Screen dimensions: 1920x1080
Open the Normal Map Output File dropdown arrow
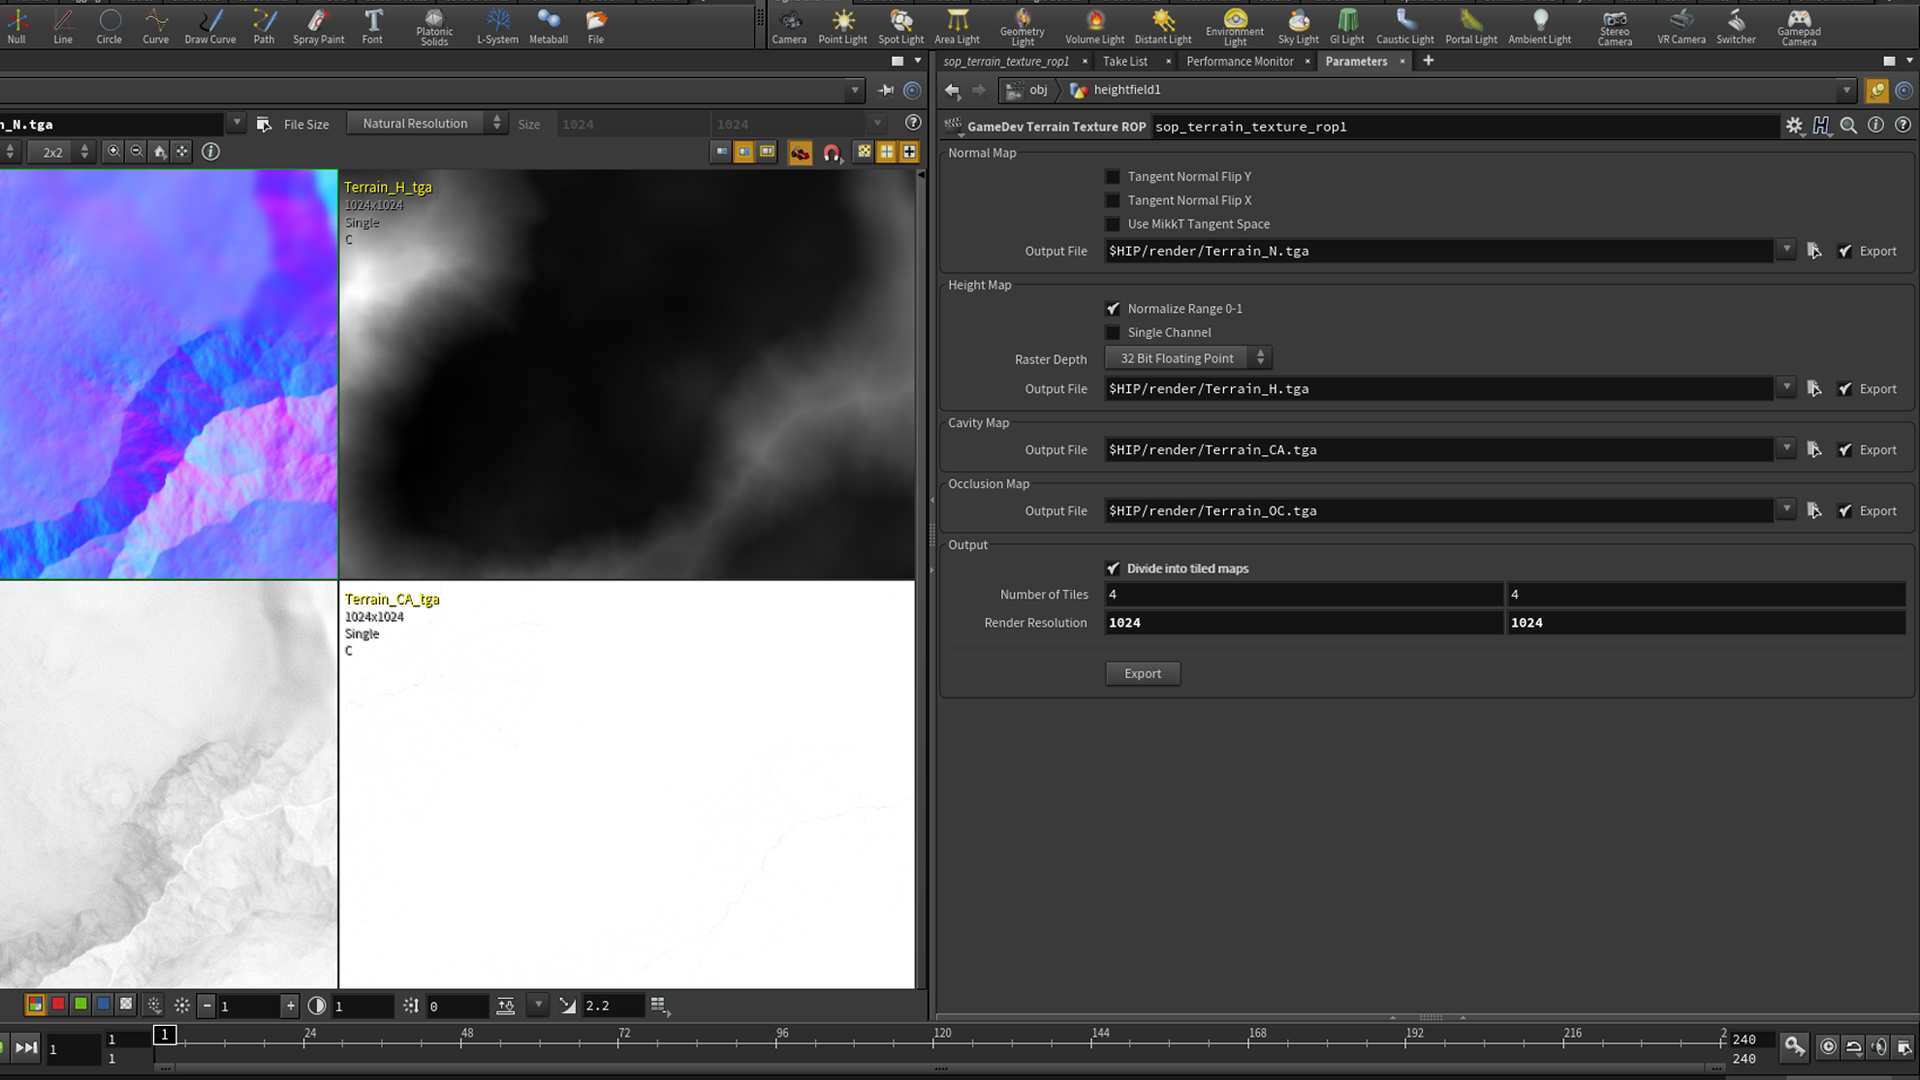point(1787,251)
